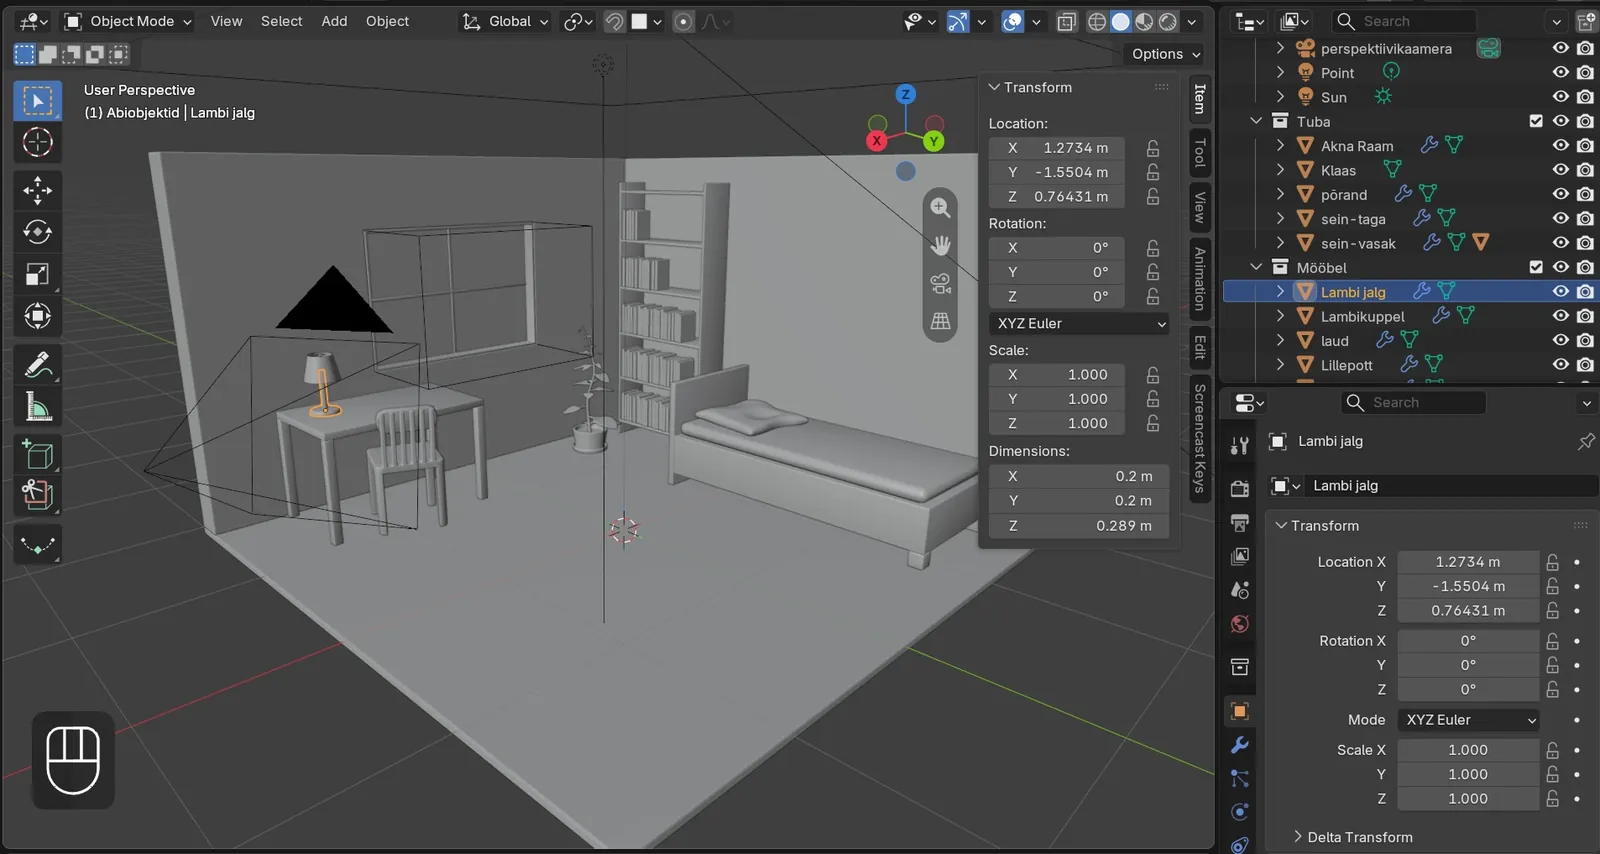Uncheck the Mööbel collection checkbox
Image resolution: width=1600 pixels, height=854 pixels.
point(1536,267)
